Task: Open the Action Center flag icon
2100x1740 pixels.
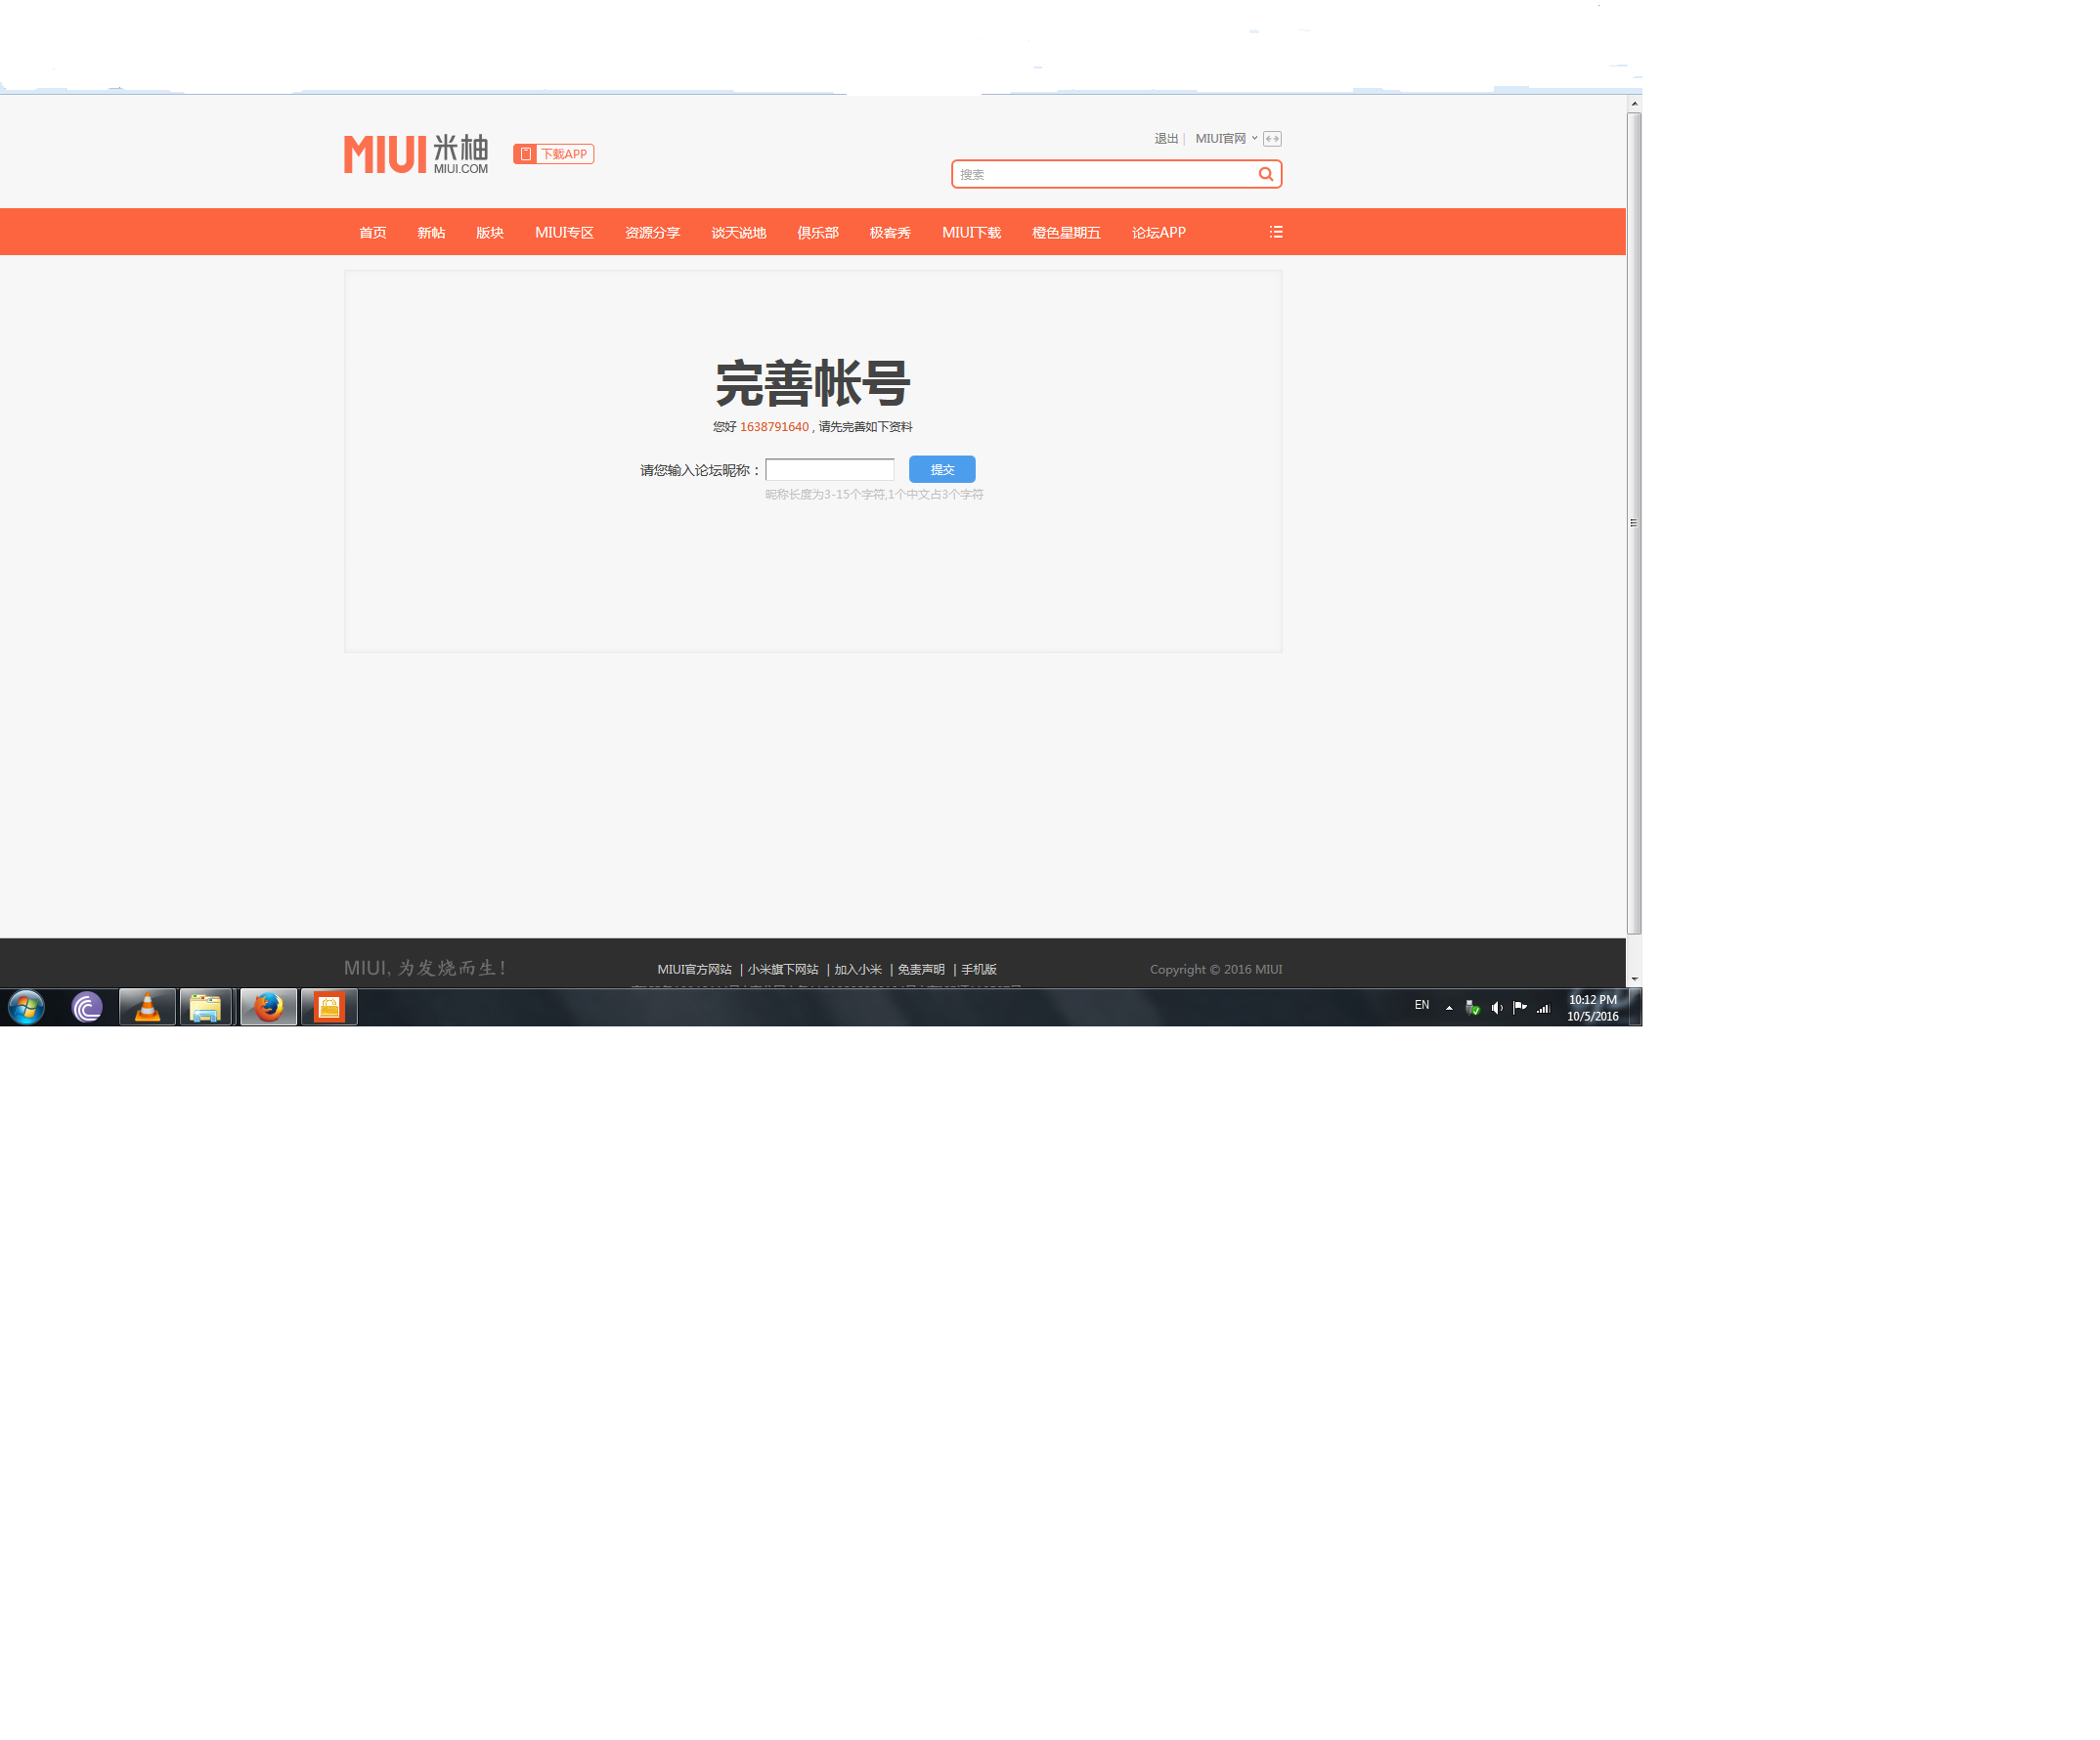Action: 1519,1008
